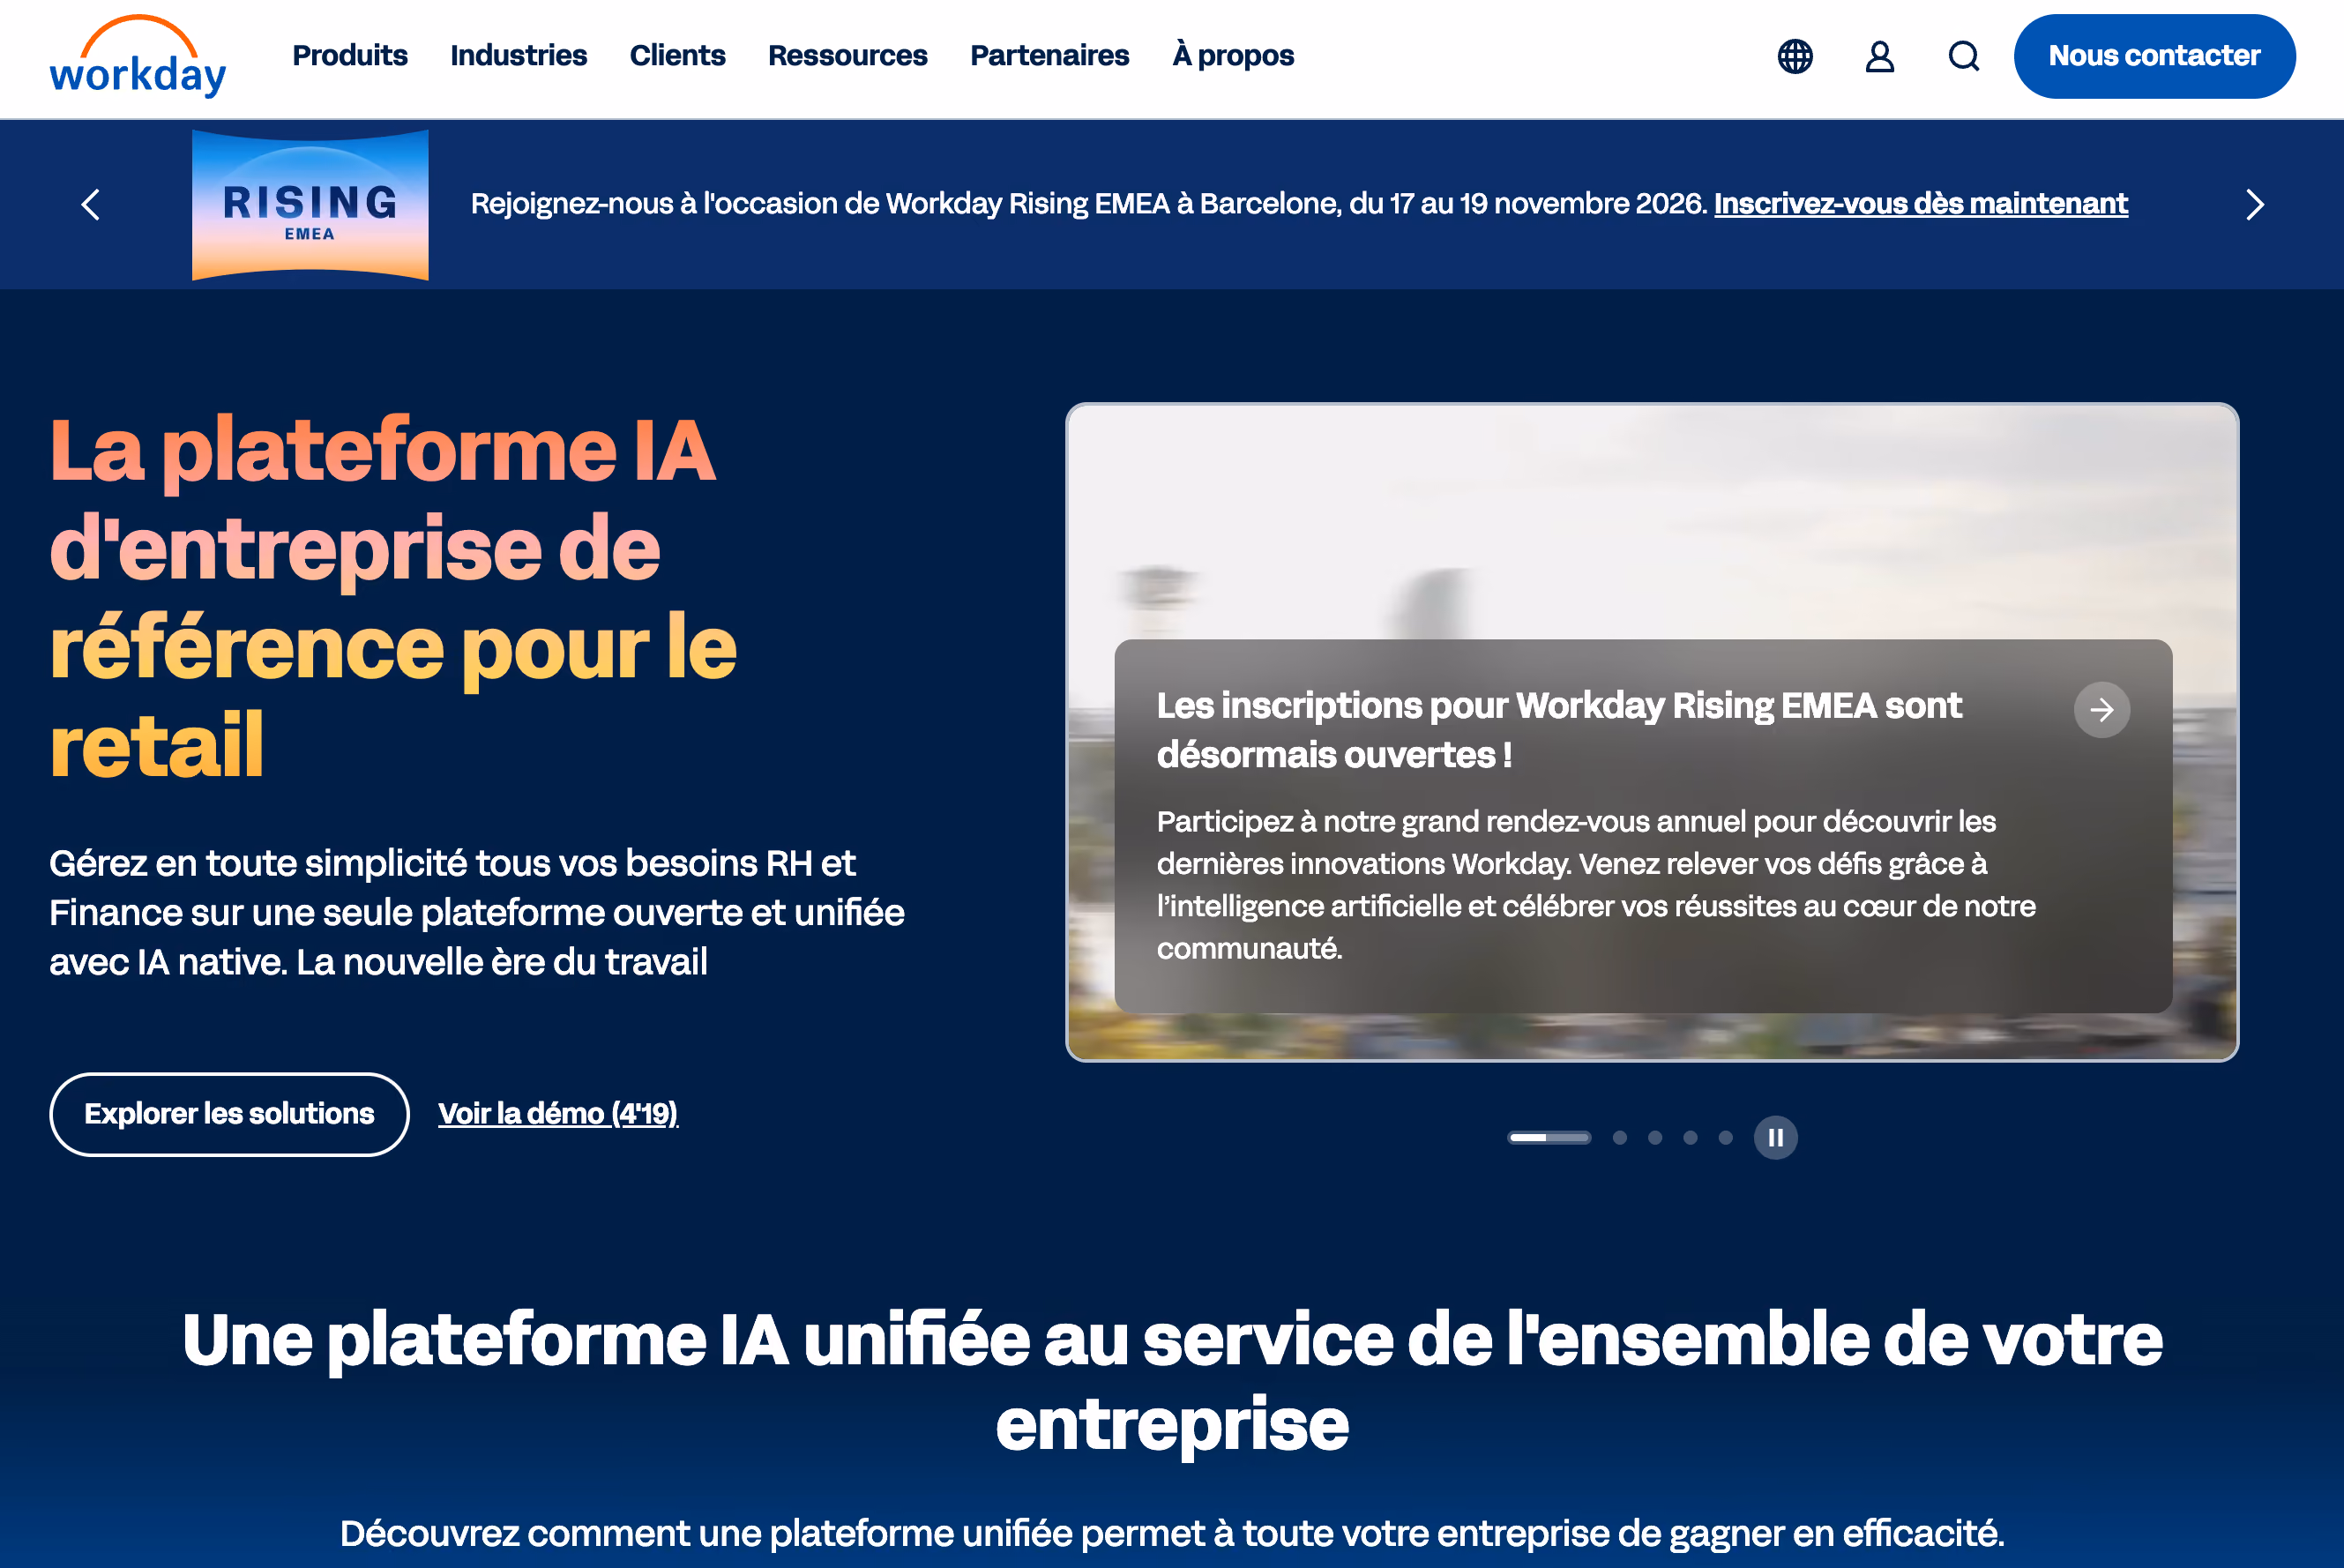This screenshot has height=1568, width=2344.
Task: Follow the Inscrivez-vous dès maintenant link
Action: point(1920,203)
